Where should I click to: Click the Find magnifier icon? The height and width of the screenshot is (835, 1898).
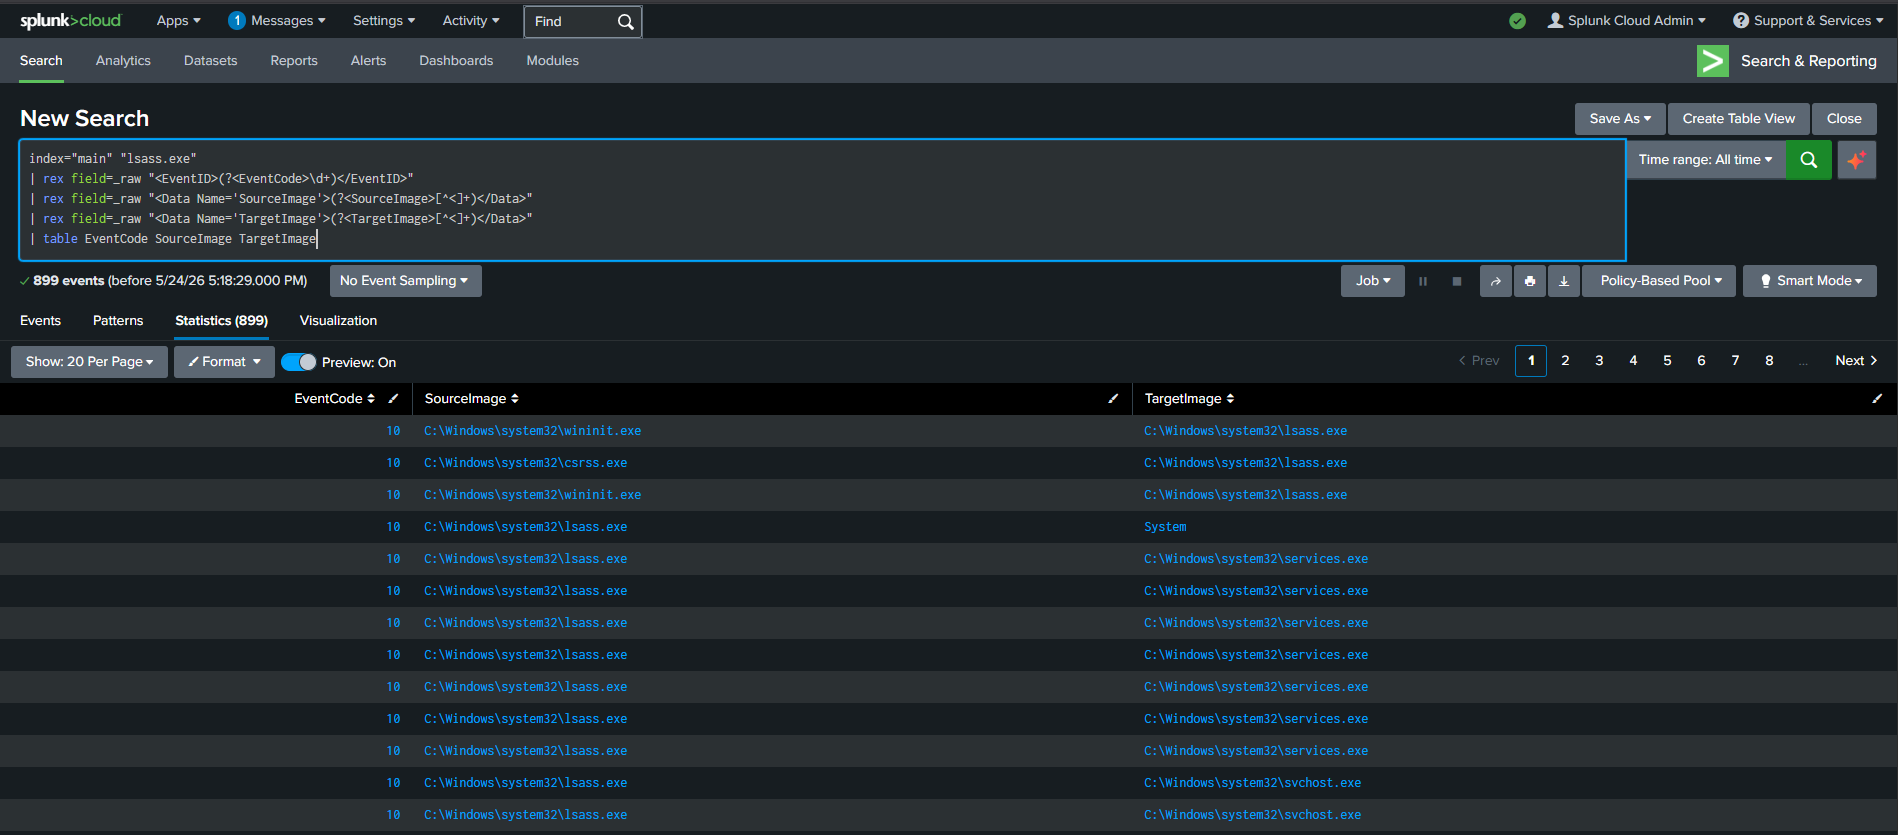coord(625,21)
